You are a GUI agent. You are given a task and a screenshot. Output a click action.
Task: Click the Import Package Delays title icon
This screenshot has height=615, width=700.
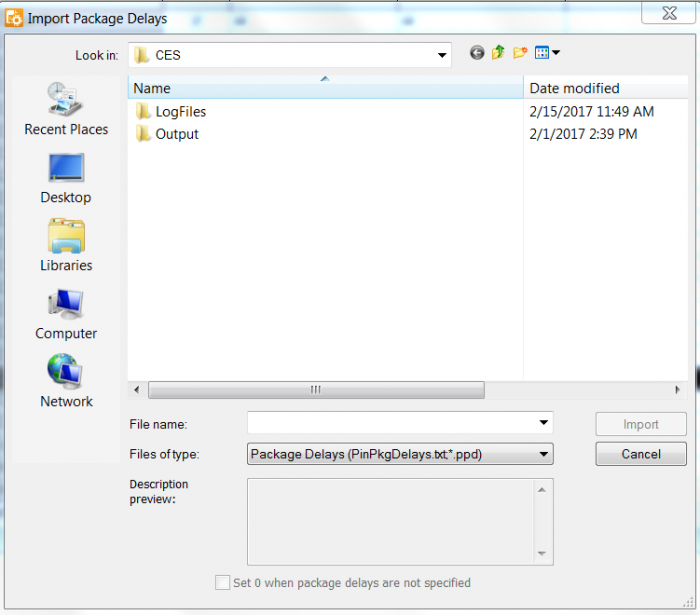coord(13,18)
